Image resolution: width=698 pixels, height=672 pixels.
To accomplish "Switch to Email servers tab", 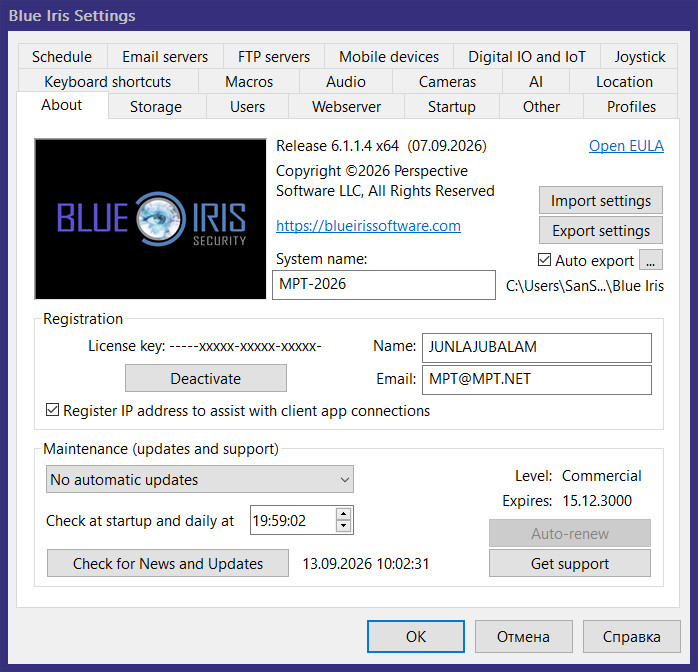I will point(165,57).
